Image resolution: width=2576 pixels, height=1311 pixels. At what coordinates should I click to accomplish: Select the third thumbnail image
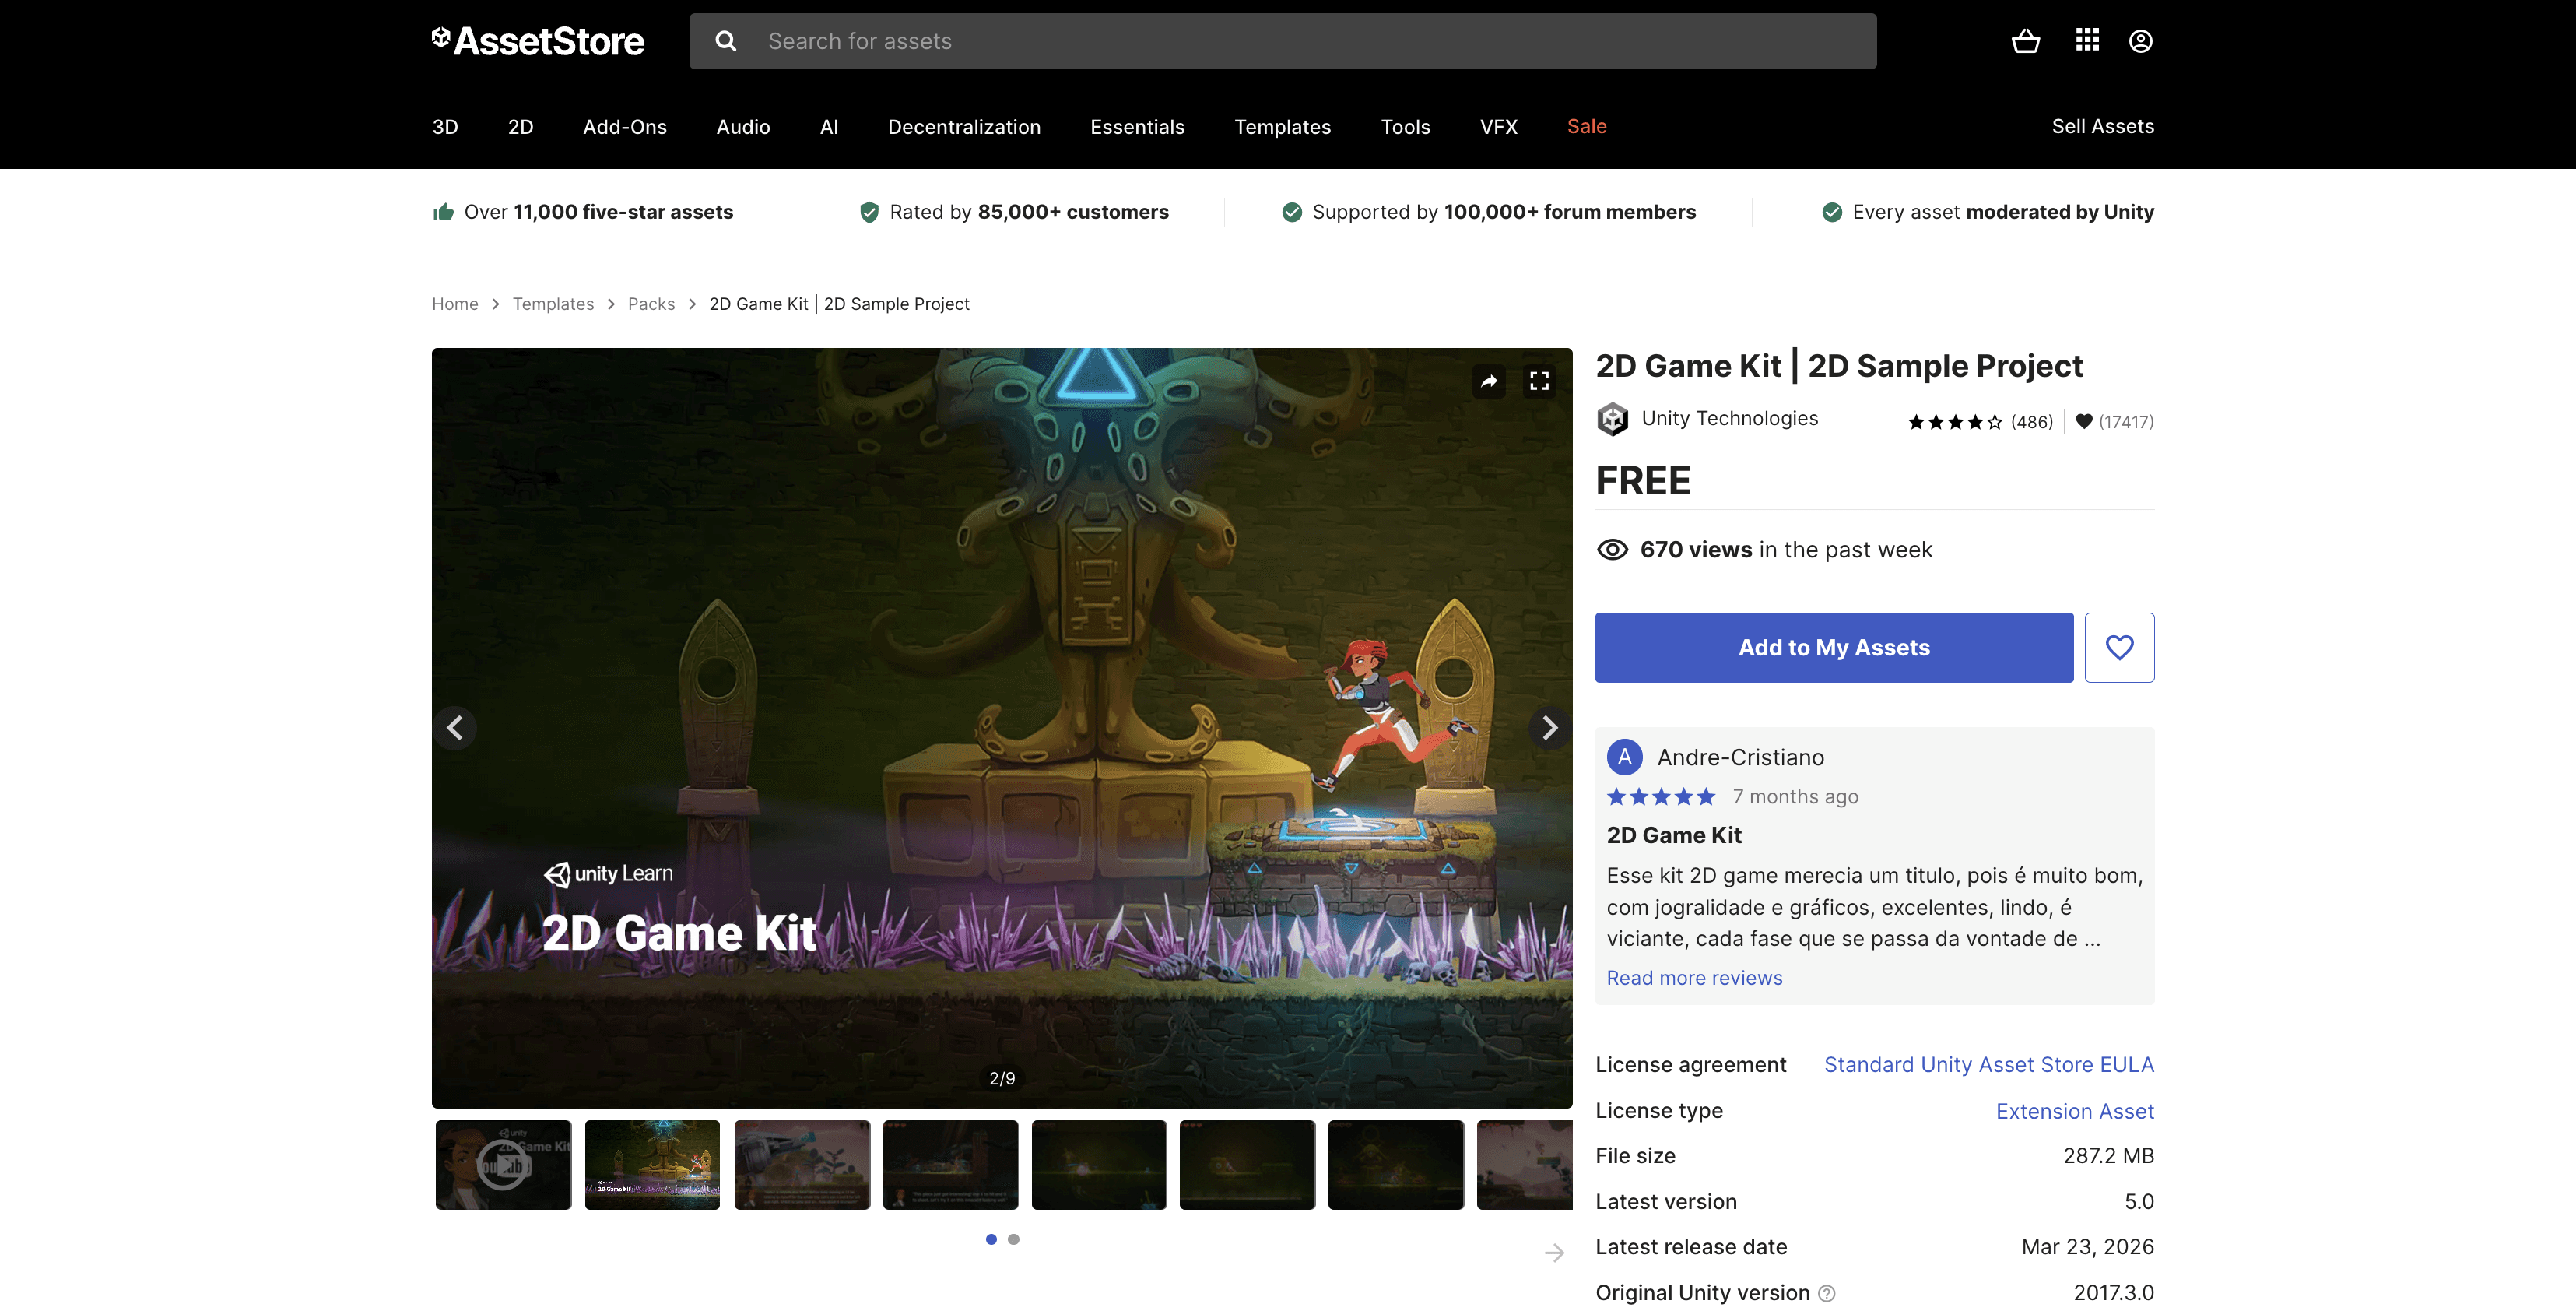(802, 1165)
